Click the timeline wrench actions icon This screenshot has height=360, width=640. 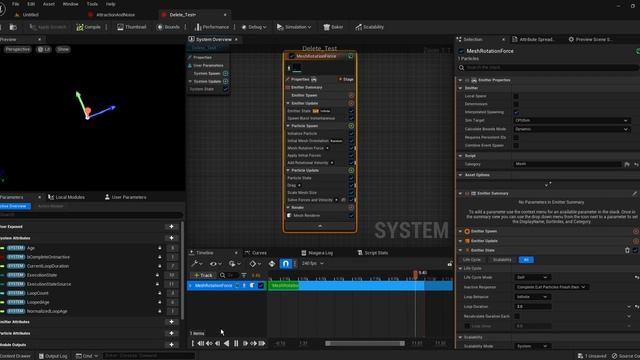[x=197, y=264]
